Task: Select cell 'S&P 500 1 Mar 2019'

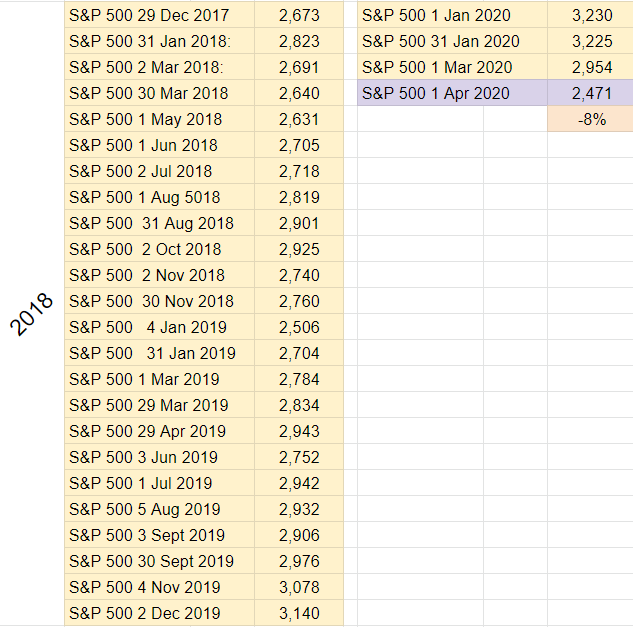Action: click(x=159, y=379)
